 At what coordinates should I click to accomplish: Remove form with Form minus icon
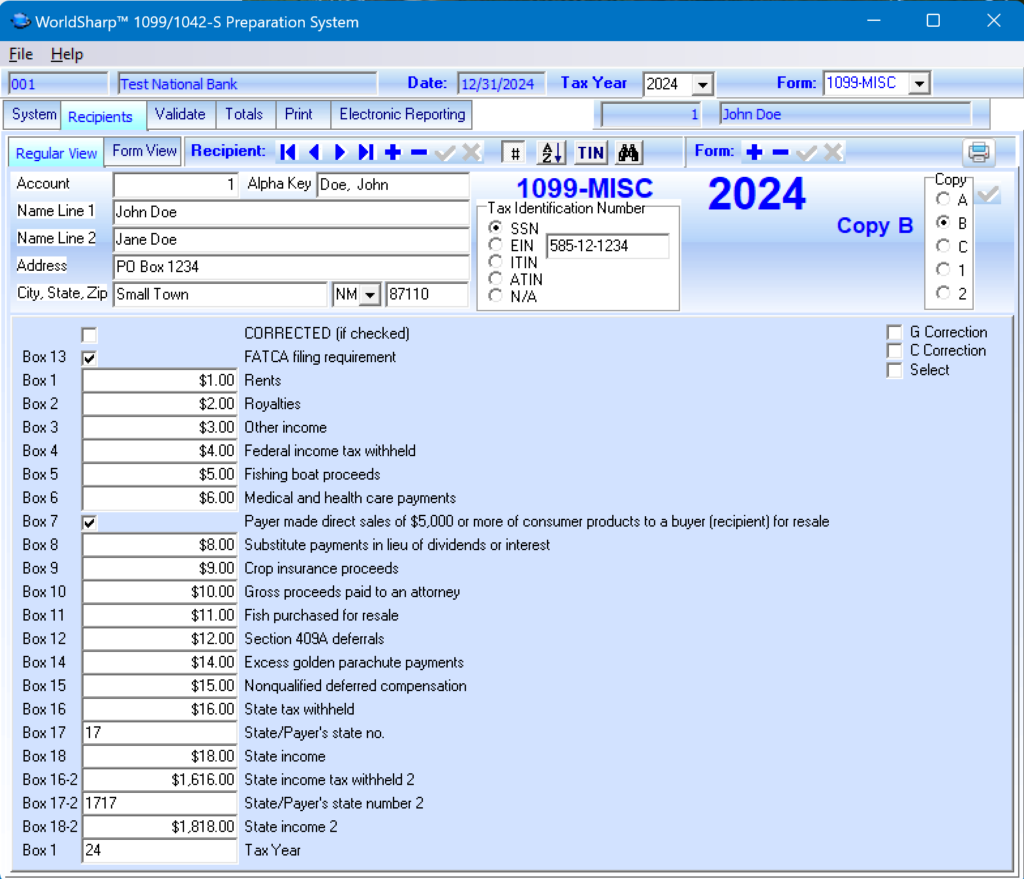[x=780, y=152]
